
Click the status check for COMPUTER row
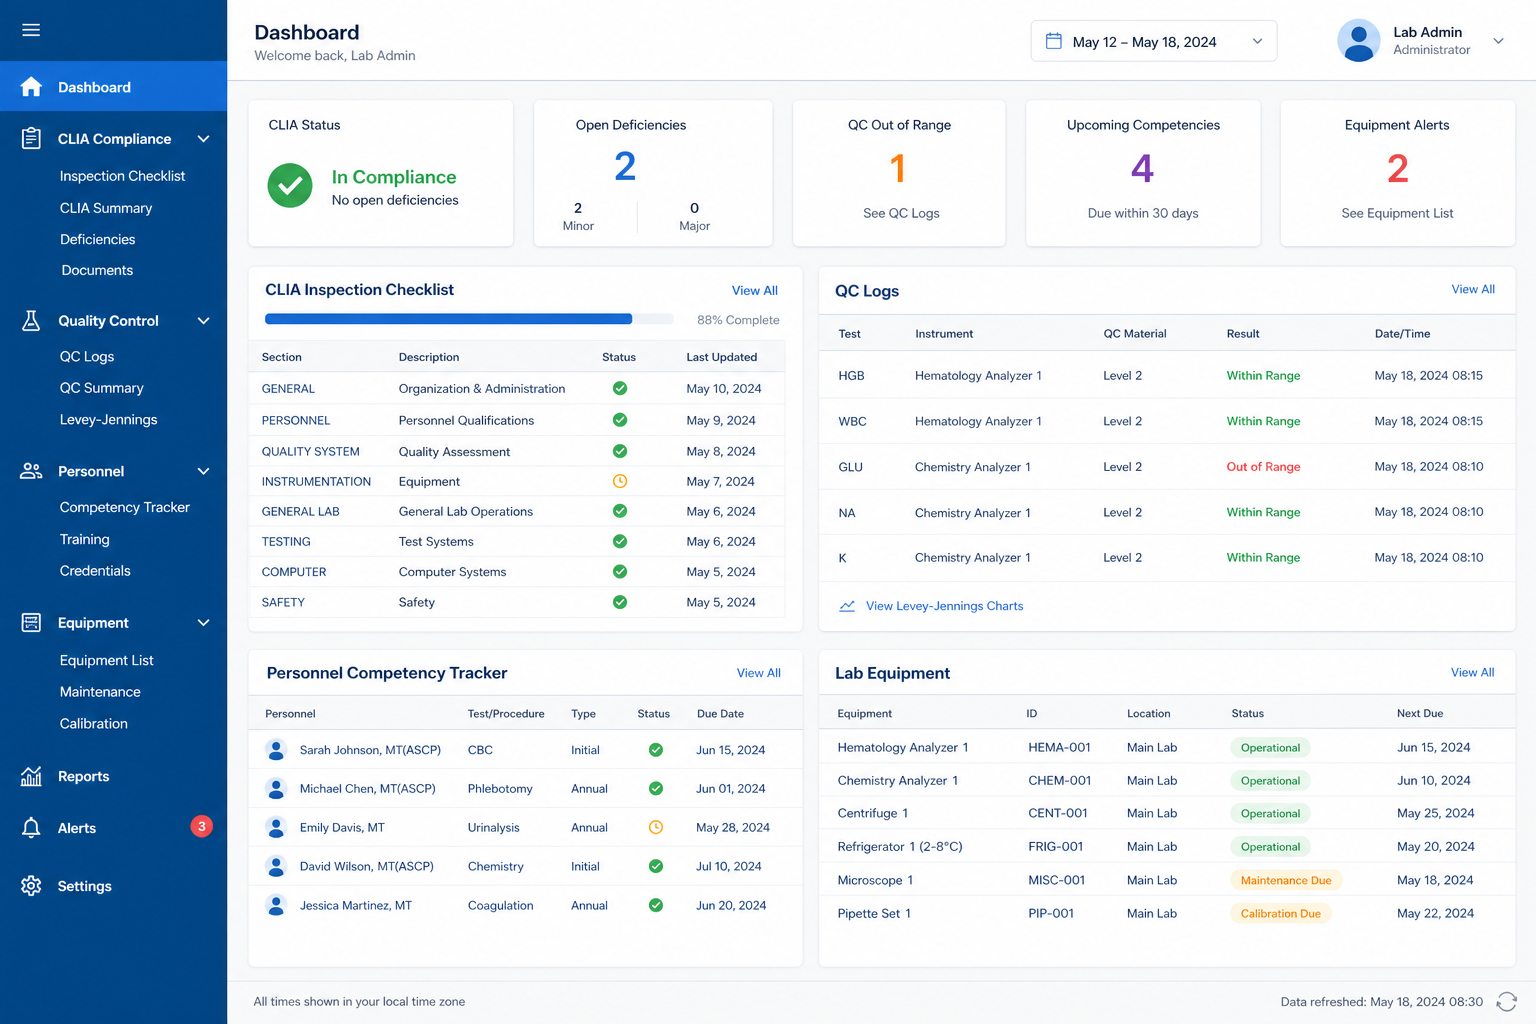(x=620, y=572)
